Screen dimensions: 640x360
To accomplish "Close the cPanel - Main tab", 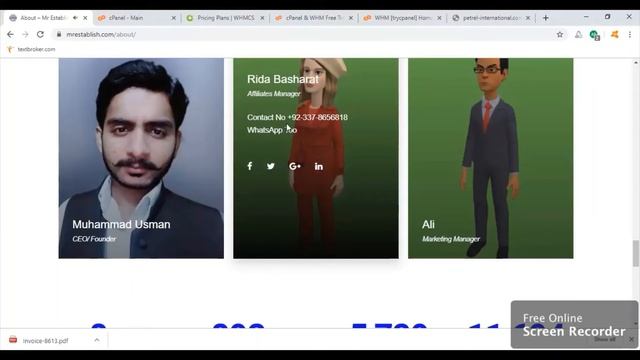I will click(x=173, y=18).
